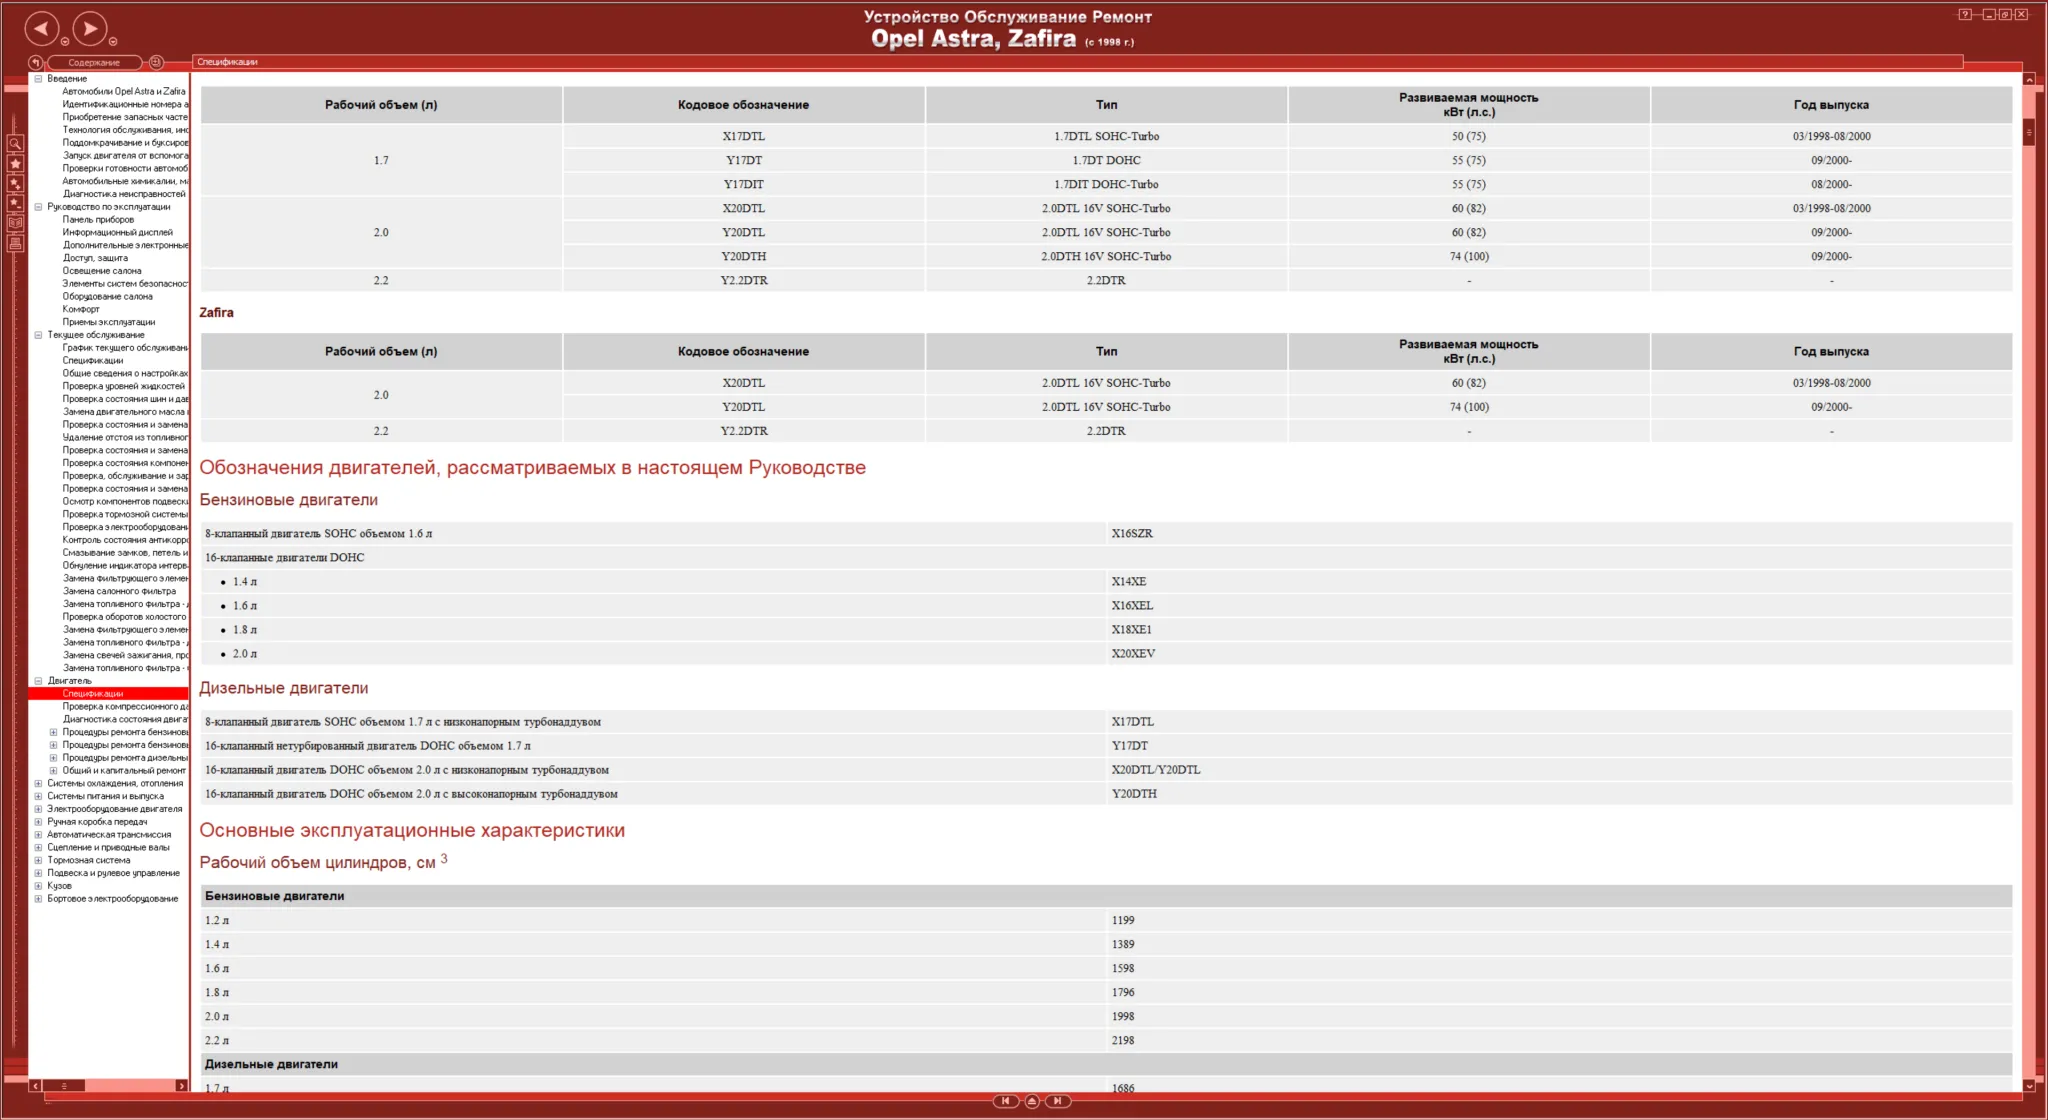The image size is (2048, 1120).
Task: Expand Системы охлаждения, отопления tree node
Action: tap(38, 783)
